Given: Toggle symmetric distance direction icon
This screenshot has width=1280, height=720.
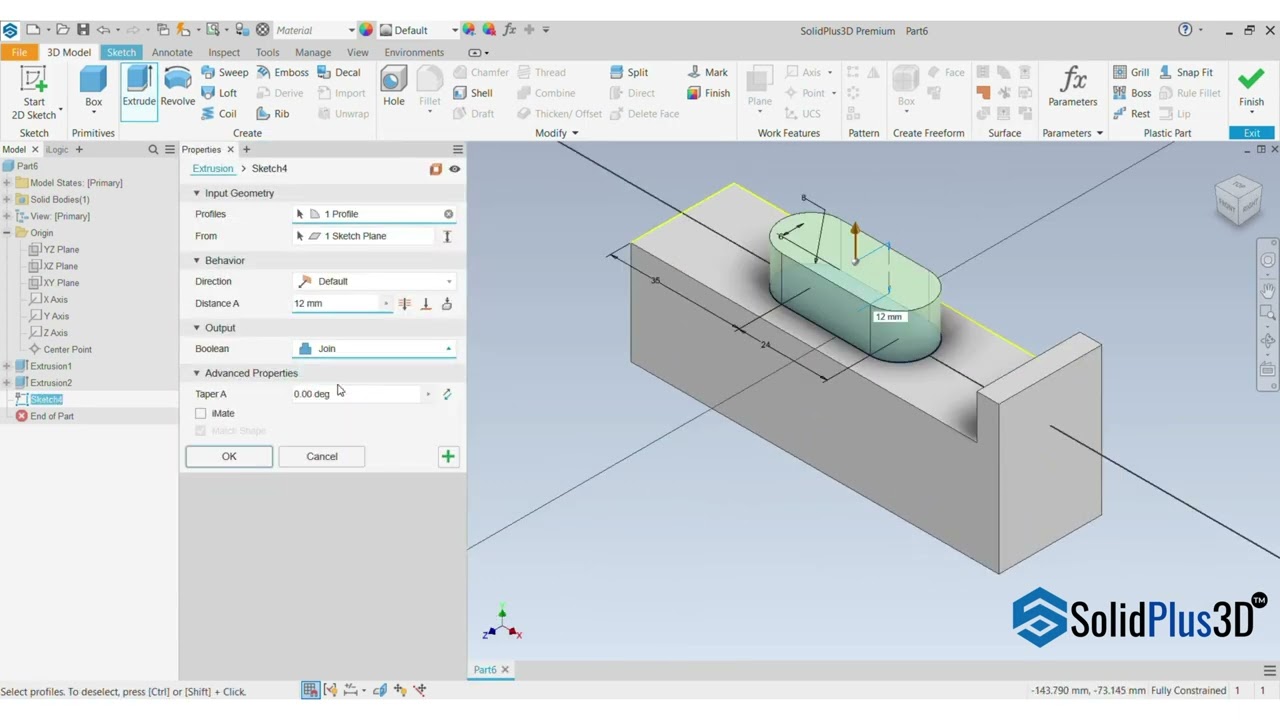Looking at the screenshot, I should [405, 304].
